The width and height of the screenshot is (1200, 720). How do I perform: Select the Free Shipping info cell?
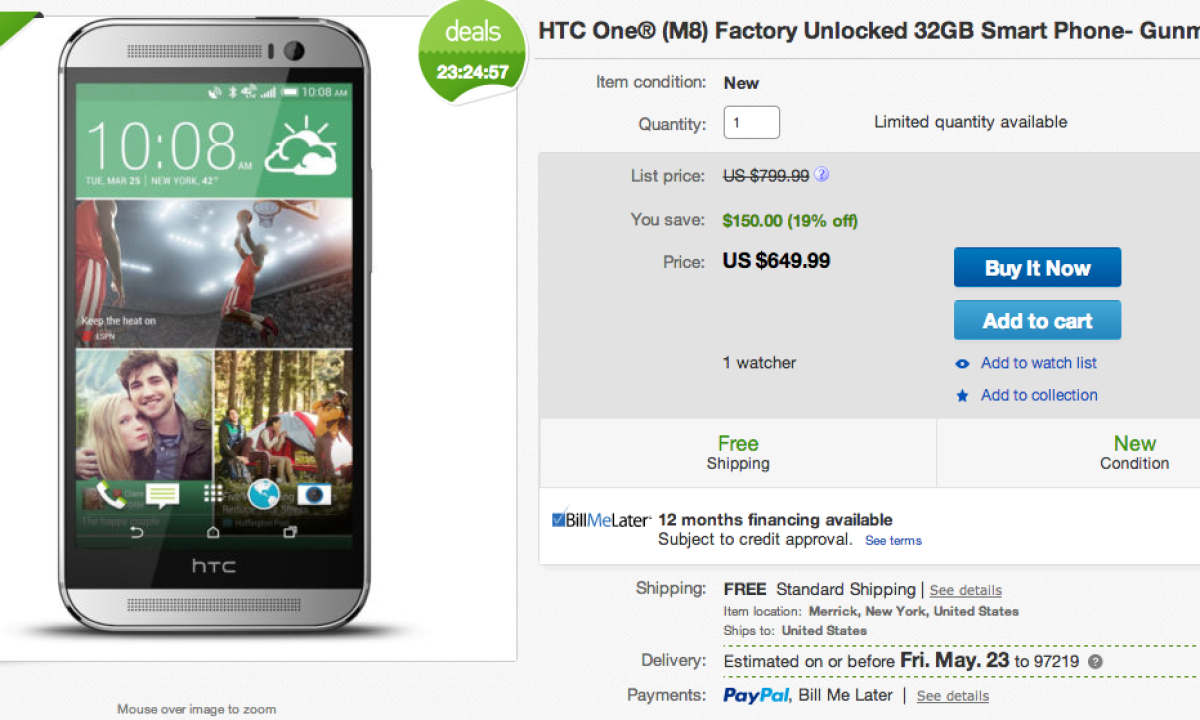(738, 453)
